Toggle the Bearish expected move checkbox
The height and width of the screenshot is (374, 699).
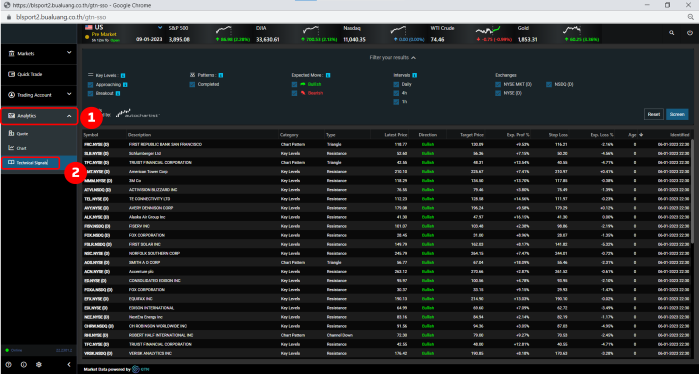click(294, 93)
